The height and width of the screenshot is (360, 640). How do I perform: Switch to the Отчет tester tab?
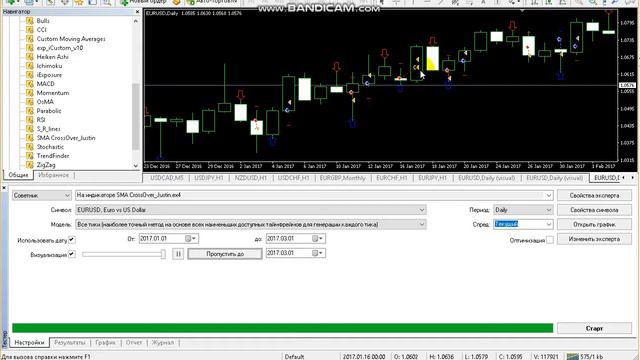click(x=134, y=342)
